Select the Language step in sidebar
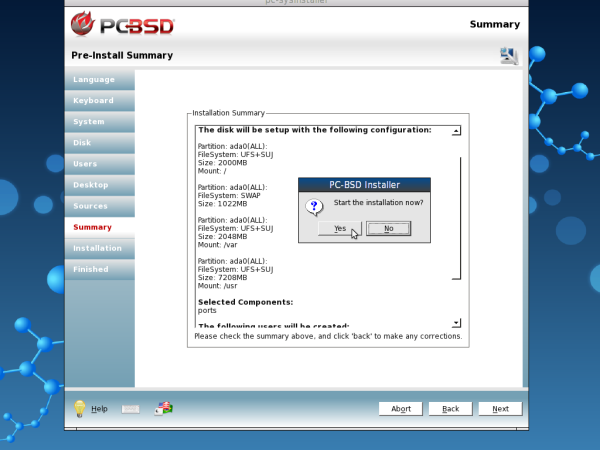600x450 pixels. point(100,80)
